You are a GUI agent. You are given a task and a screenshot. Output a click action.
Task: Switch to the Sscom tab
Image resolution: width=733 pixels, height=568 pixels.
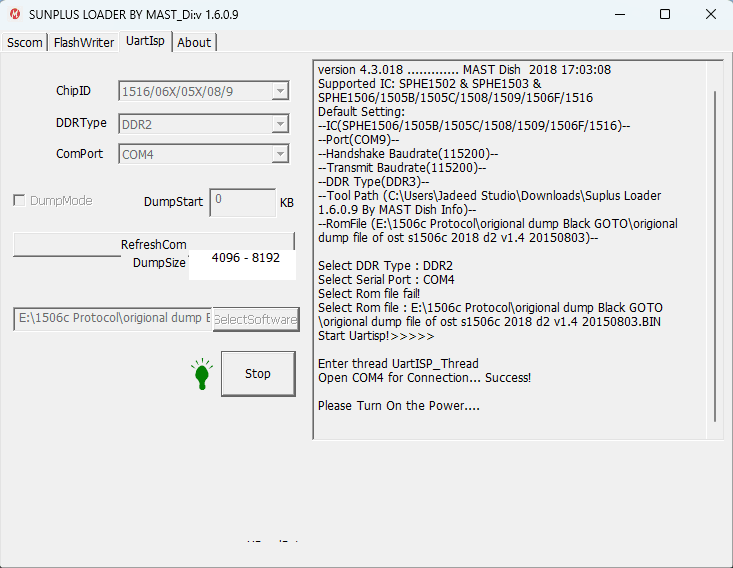(24, 43)
